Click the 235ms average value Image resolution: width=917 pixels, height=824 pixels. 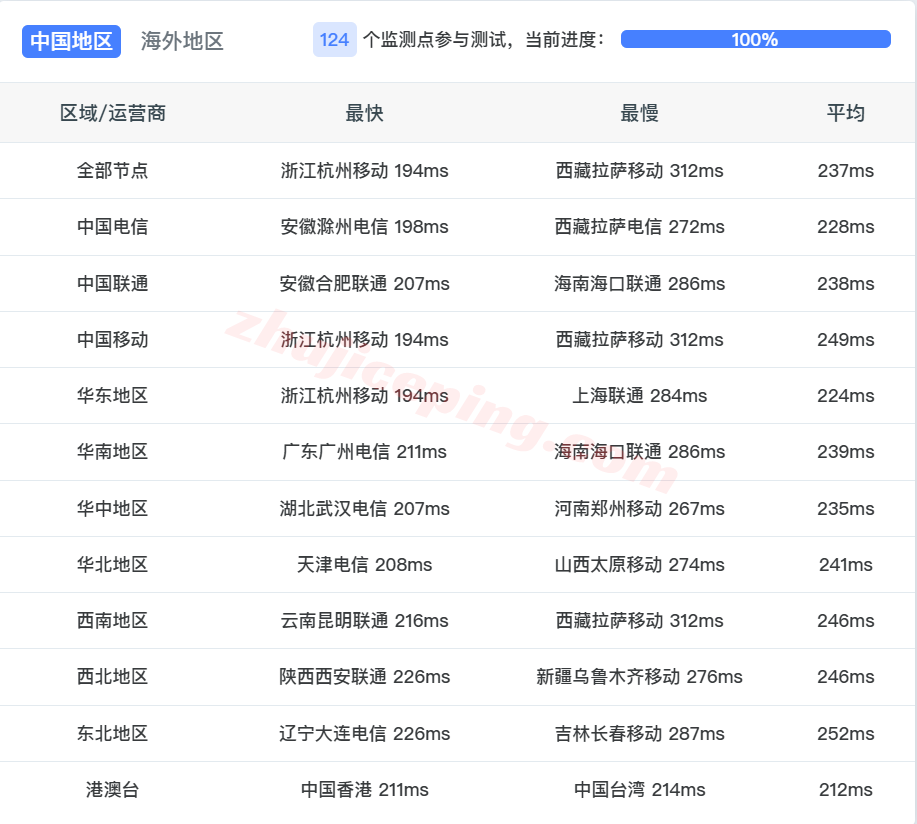[x=846, y=509]
